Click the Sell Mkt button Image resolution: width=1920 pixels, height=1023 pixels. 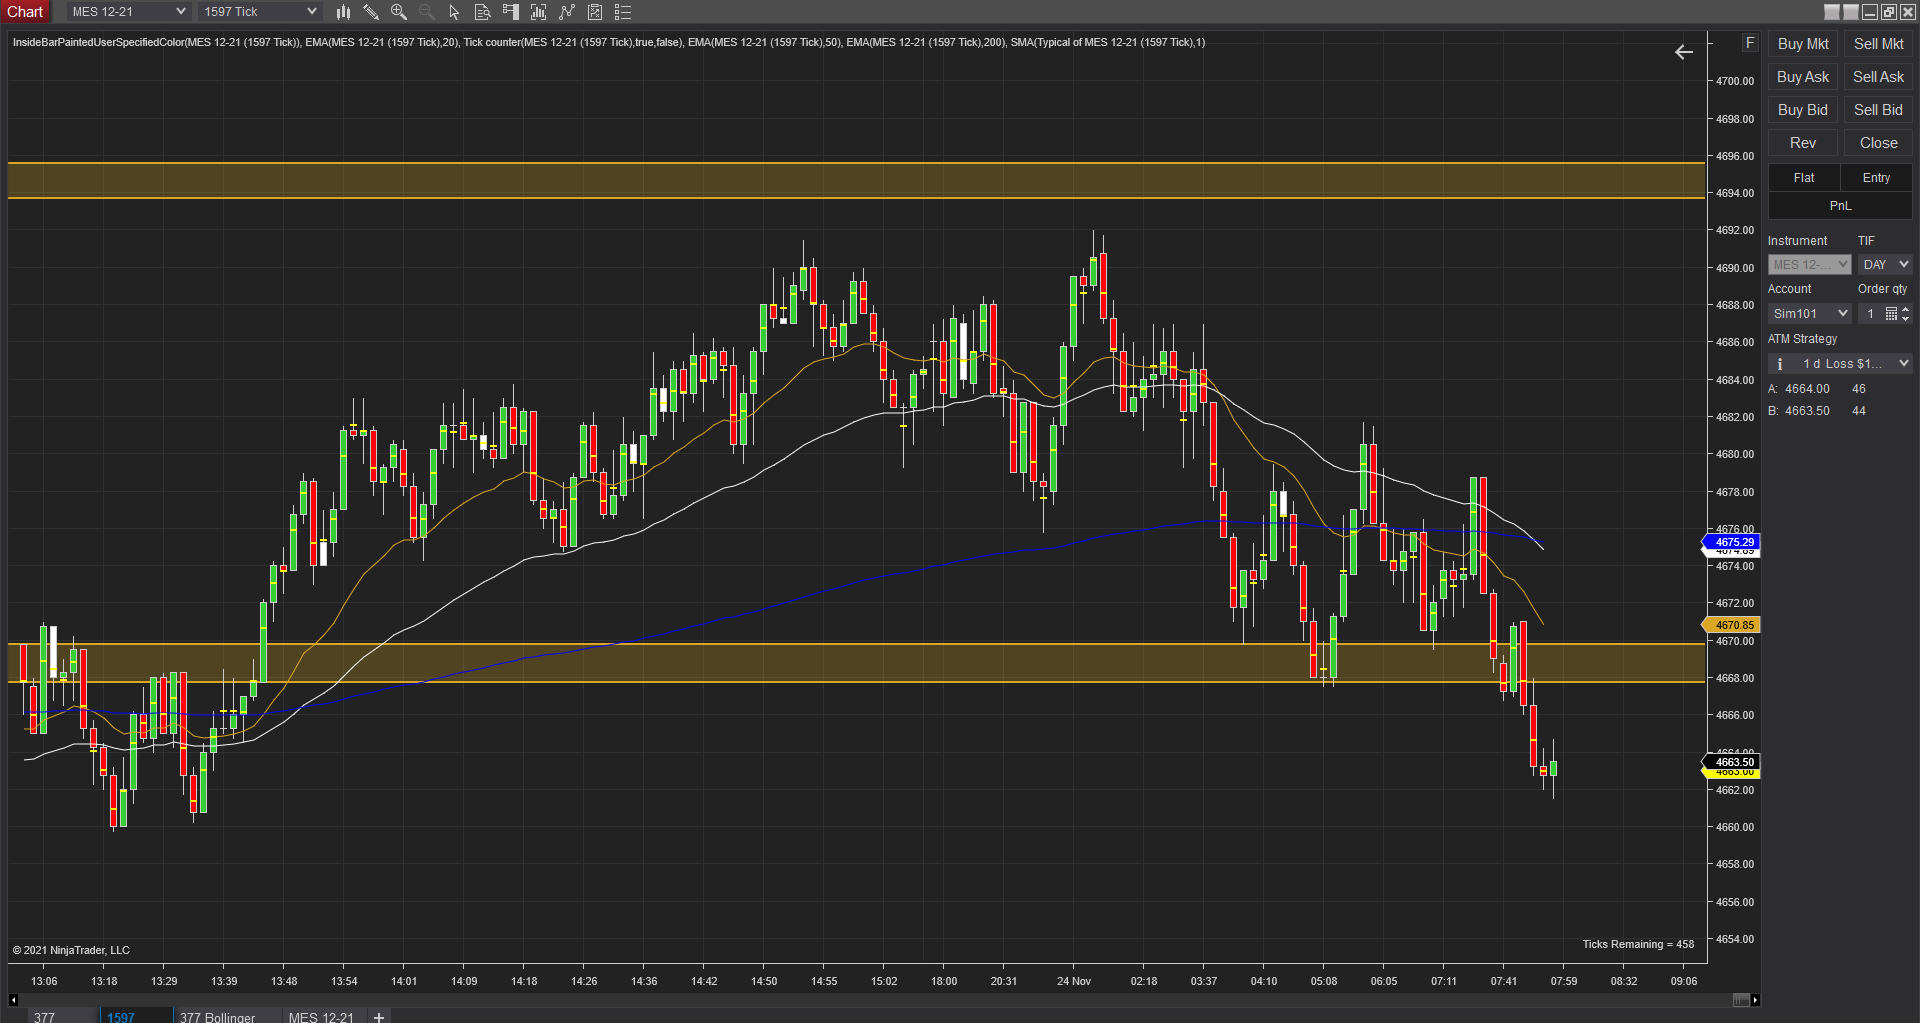[x=1878, y=44]
